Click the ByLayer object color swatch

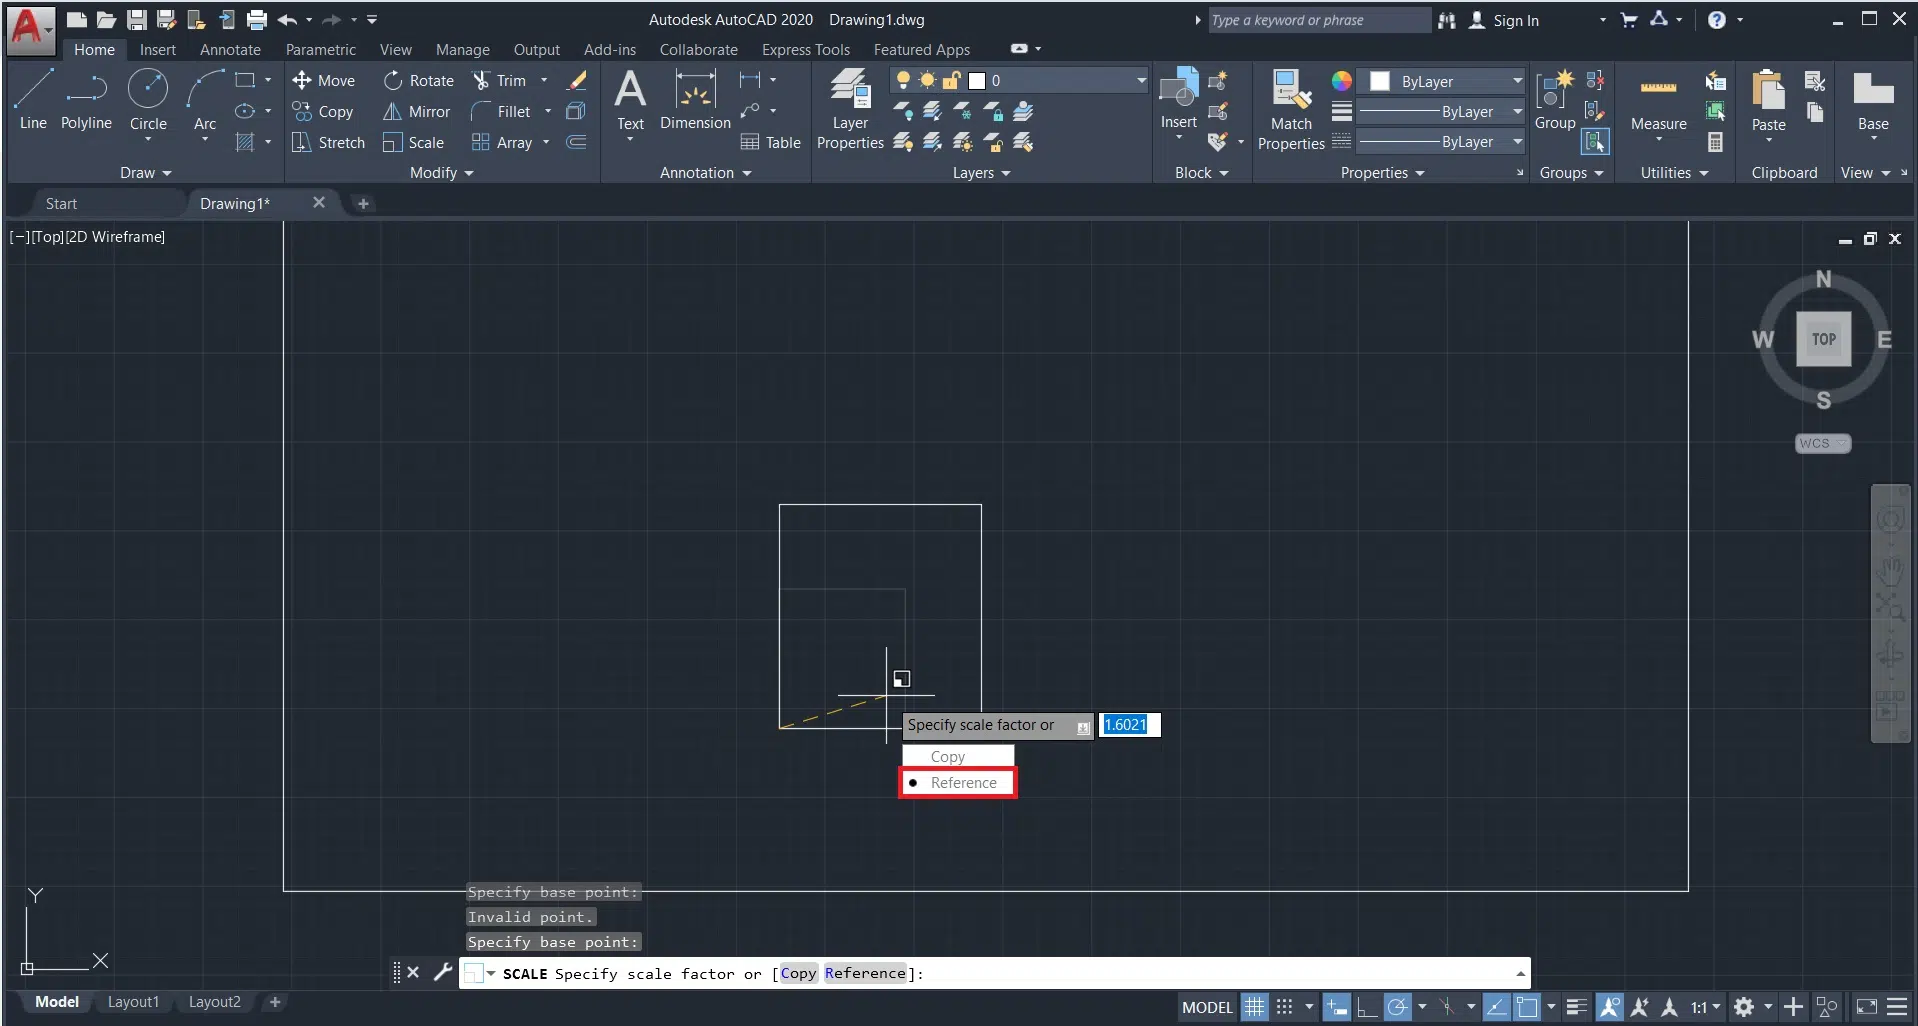click(1380, 81)
